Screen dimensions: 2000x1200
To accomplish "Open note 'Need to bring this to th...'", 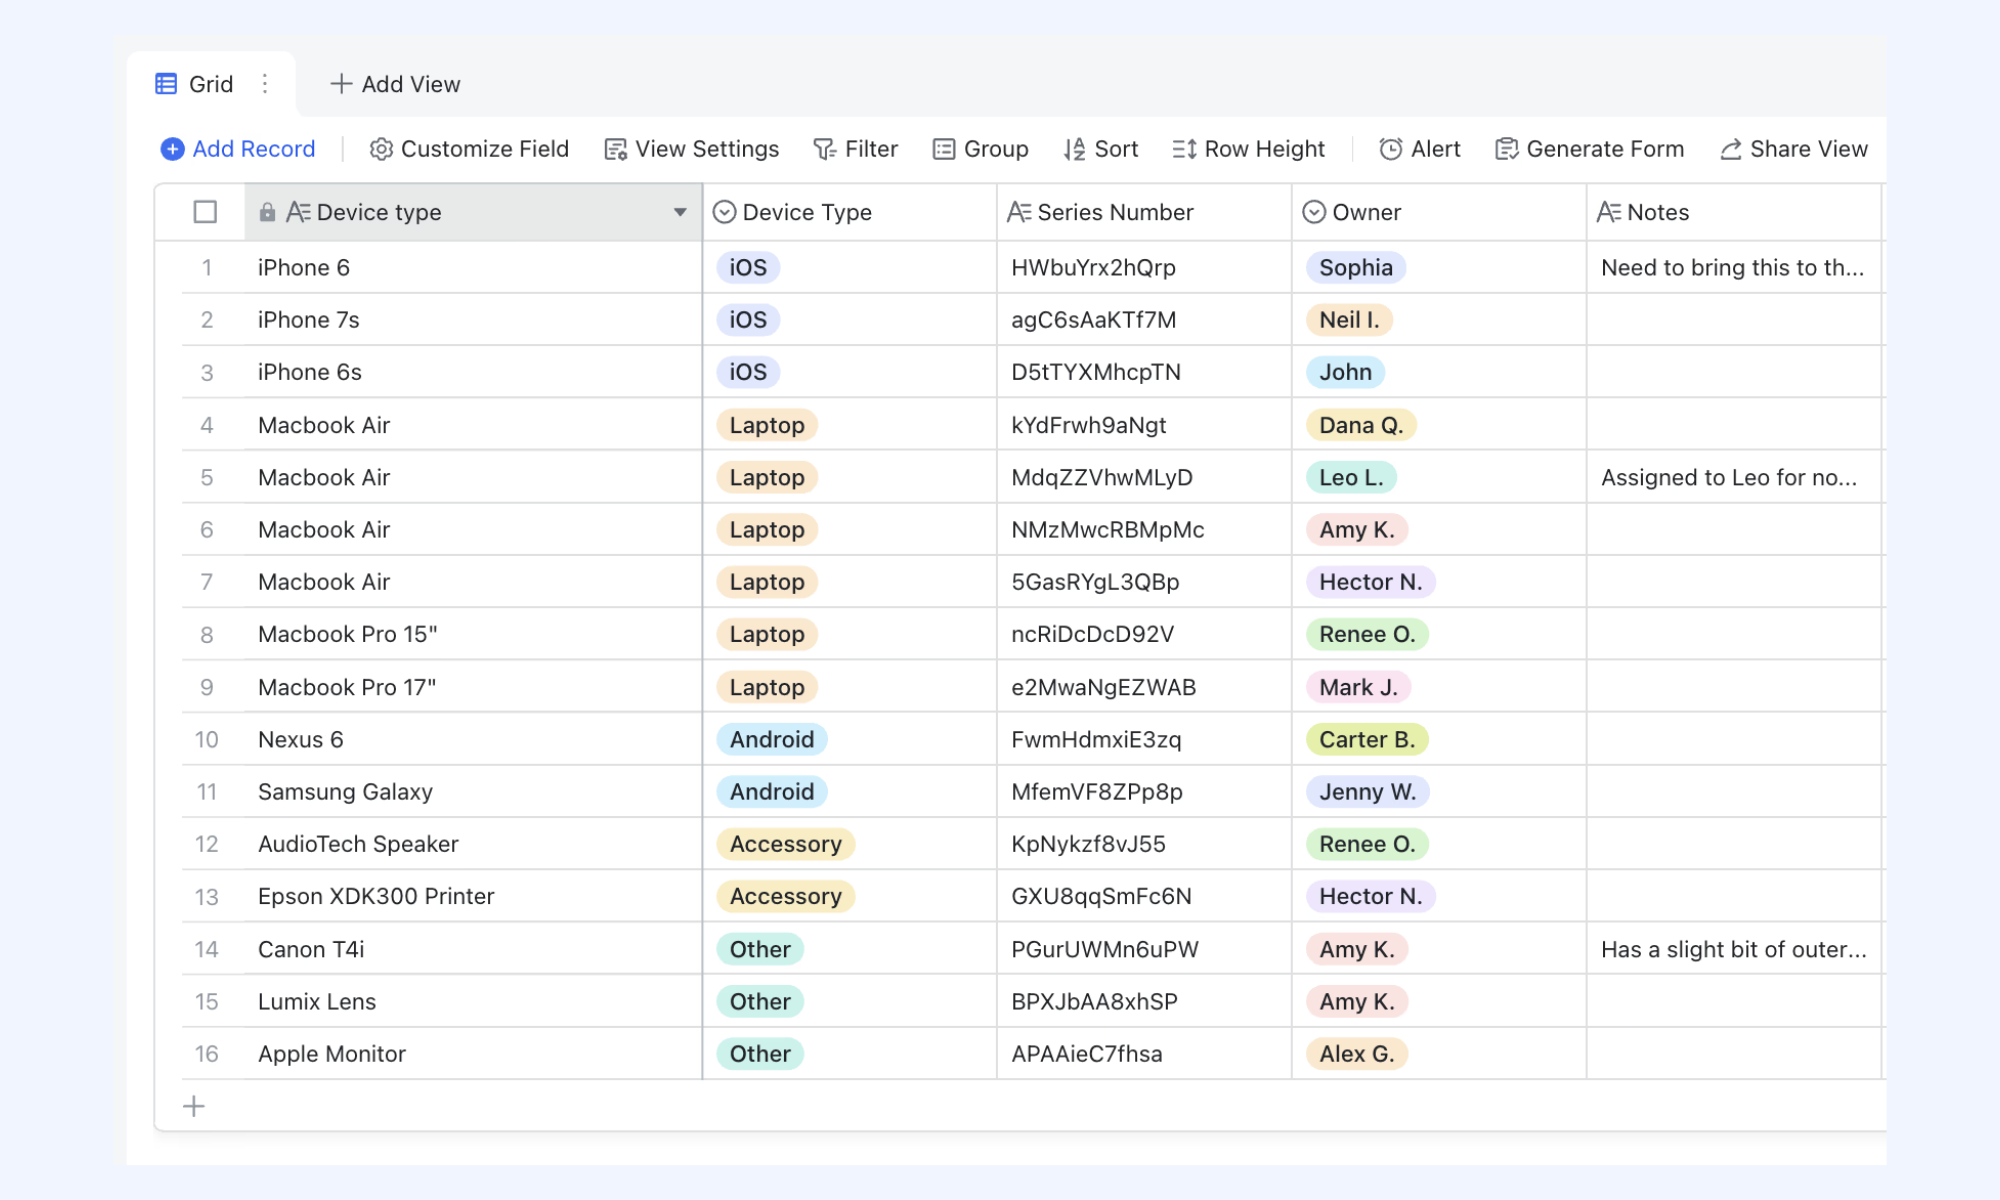I will 1732,267.
